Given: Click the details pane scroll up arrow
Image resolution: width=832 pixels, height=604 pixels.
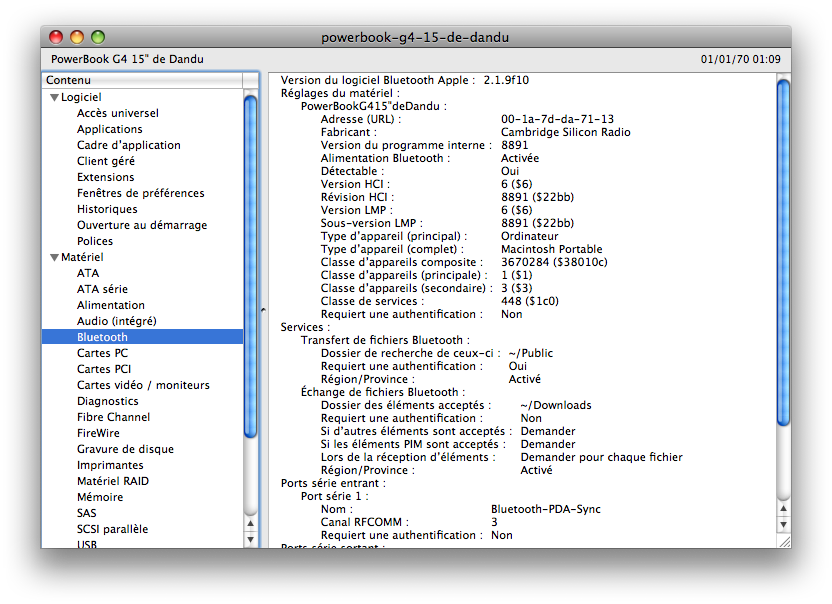Looking at the screenshot, I should click(783, 508).
